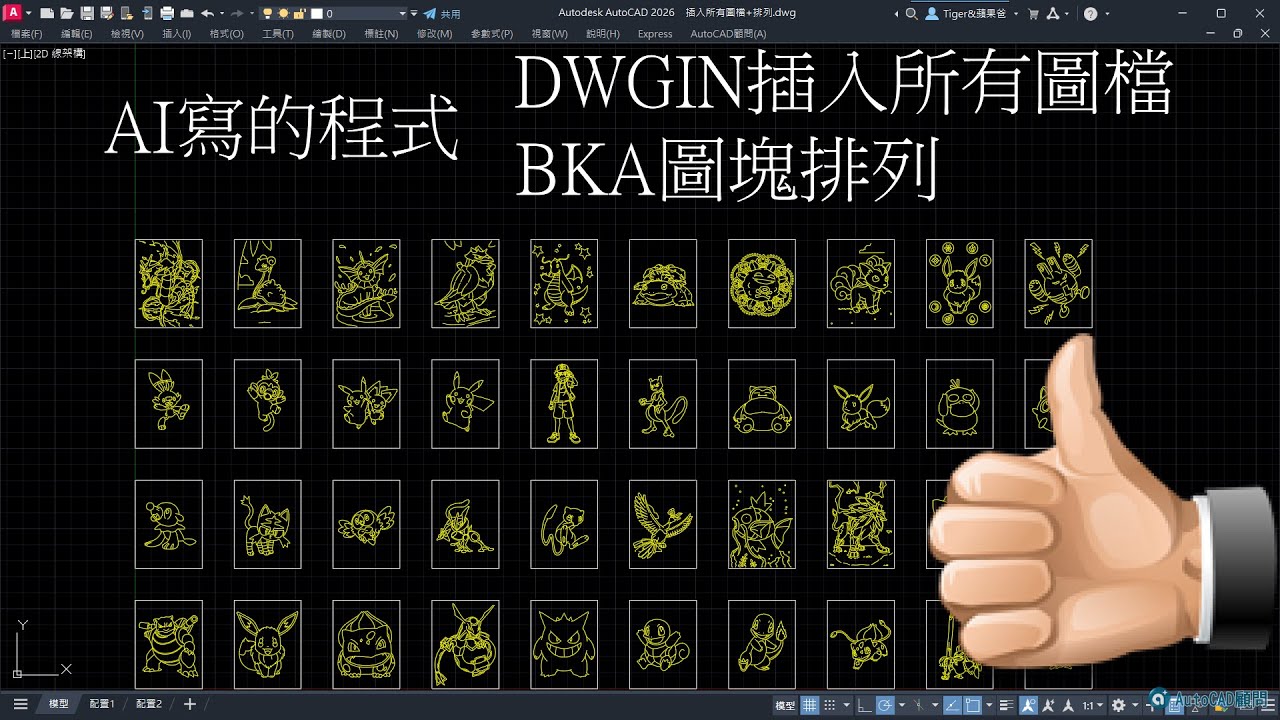1280x720 pixels.
Task: Toggle annotation visibility icon in status bar
Action: [1027, 706]
